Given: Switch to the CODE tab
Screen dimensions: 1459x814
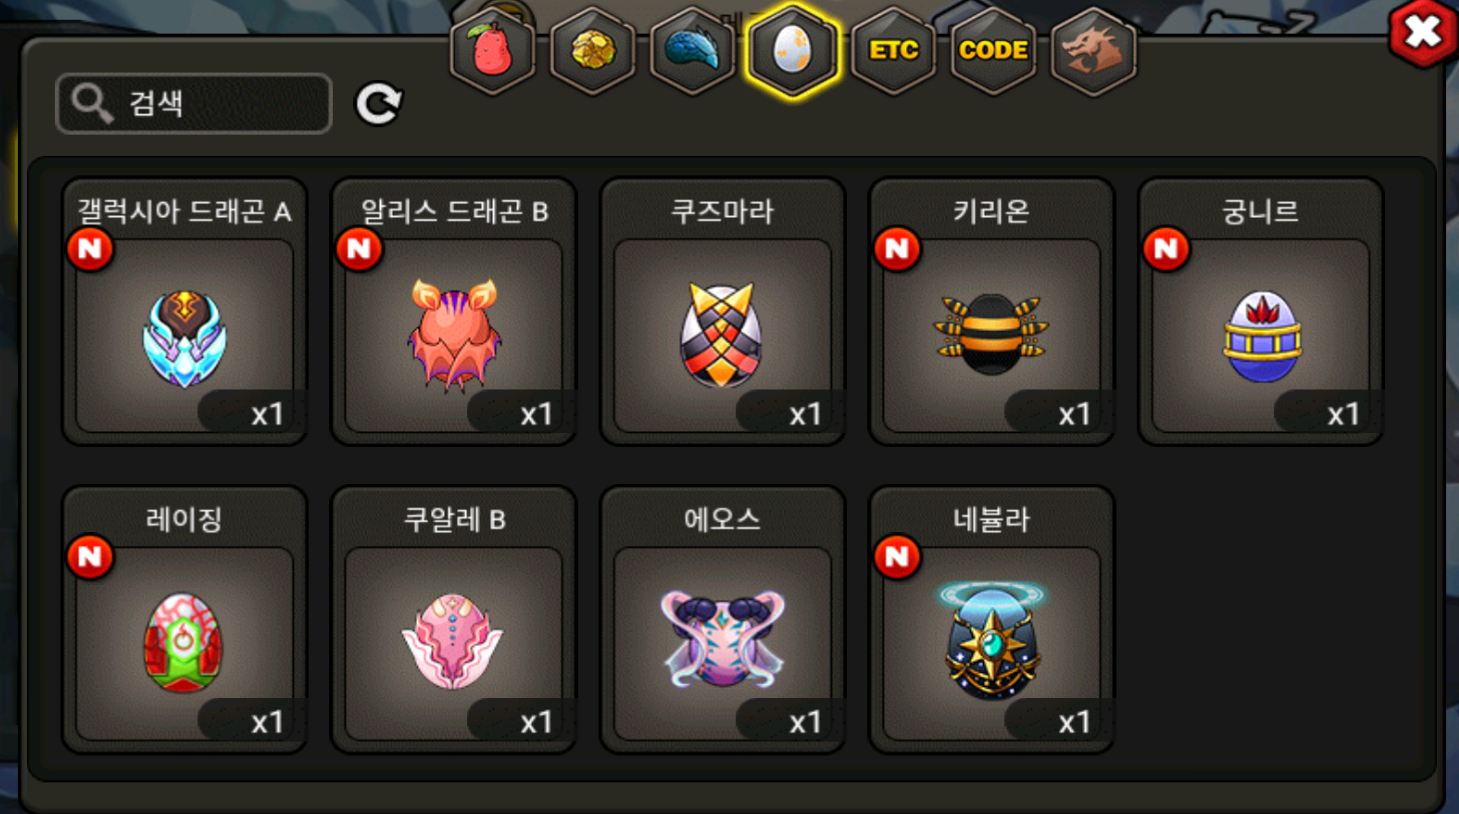Looking at the screenshot, I should [993, 50].
